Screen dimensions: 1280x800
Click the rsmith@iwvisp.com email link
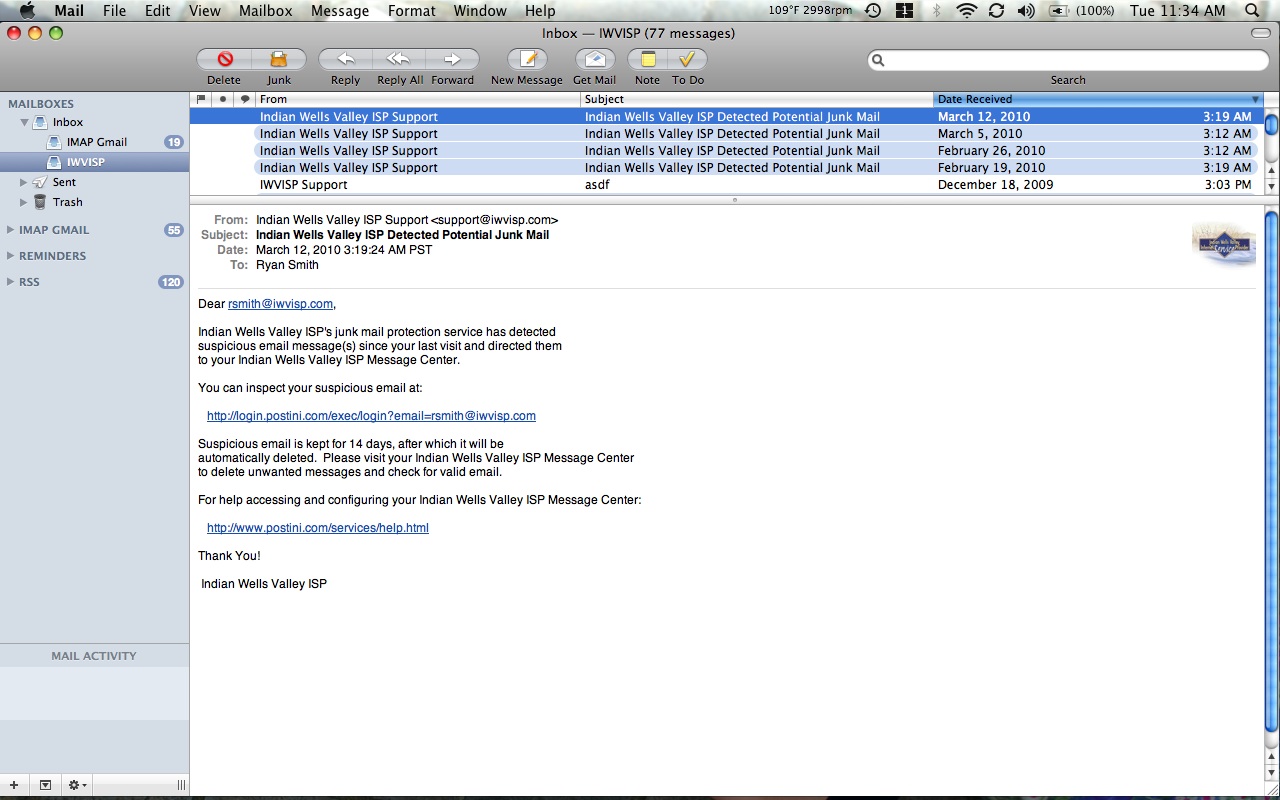tap(280, 304)
